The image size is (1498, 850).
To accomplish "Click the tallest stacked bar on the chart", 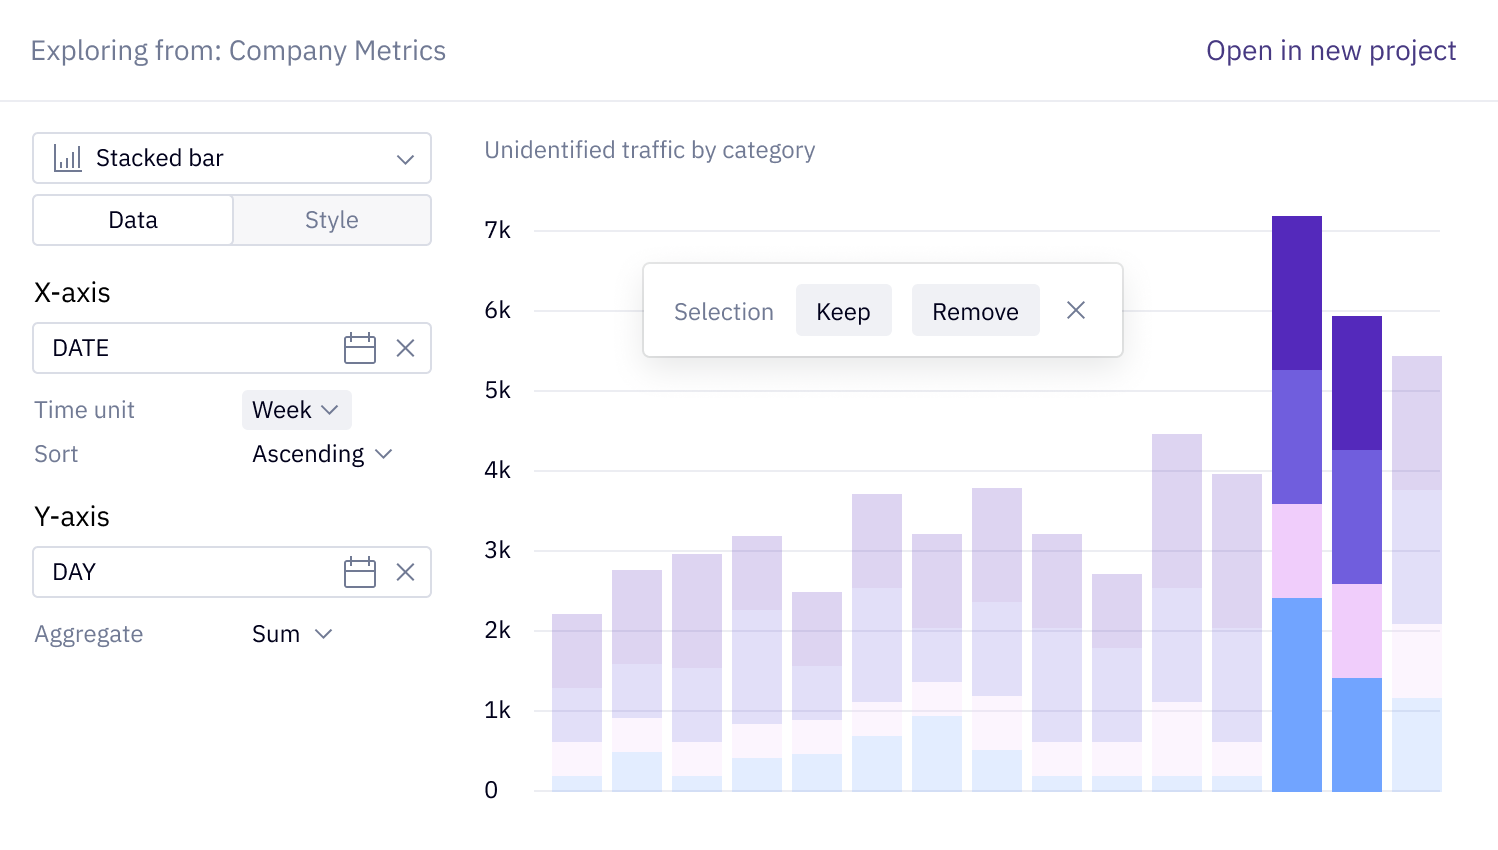I will click(x=1297, y=450).
